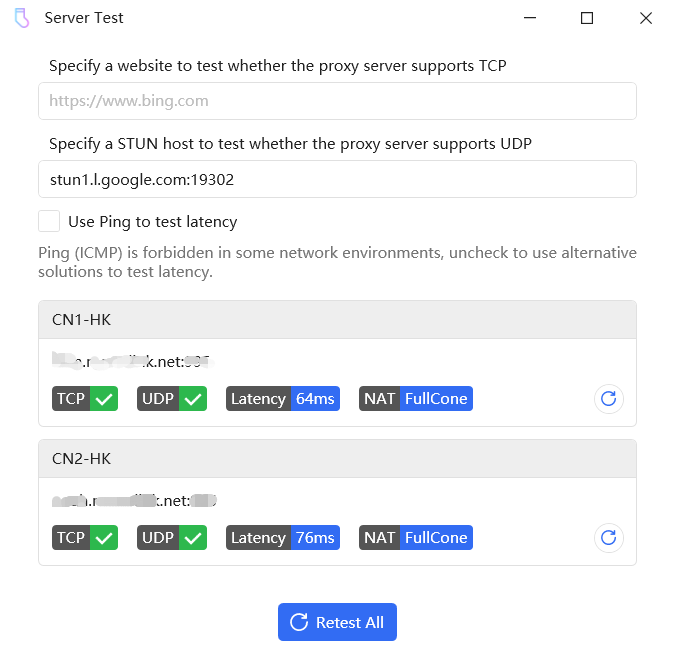Click the retest icon for CN1-HK server
Image resolution: width=674 pixels, height=666 pixels.
(x=608, y=399)
